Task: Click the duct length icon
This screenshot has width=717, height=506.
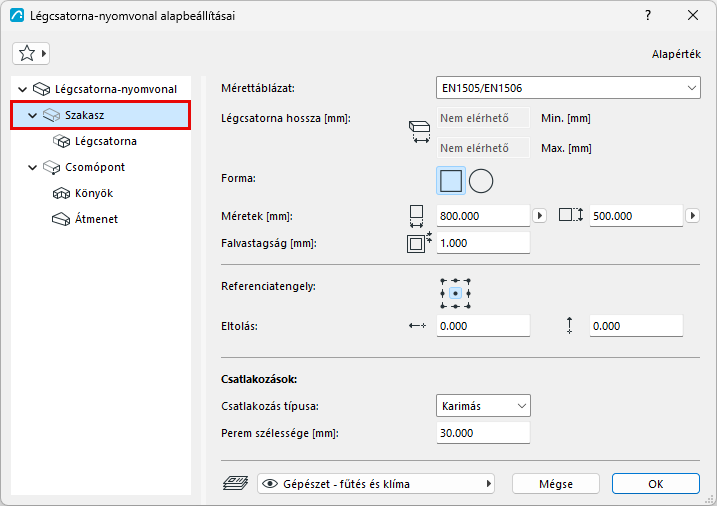Action: (x=419, y=132)
